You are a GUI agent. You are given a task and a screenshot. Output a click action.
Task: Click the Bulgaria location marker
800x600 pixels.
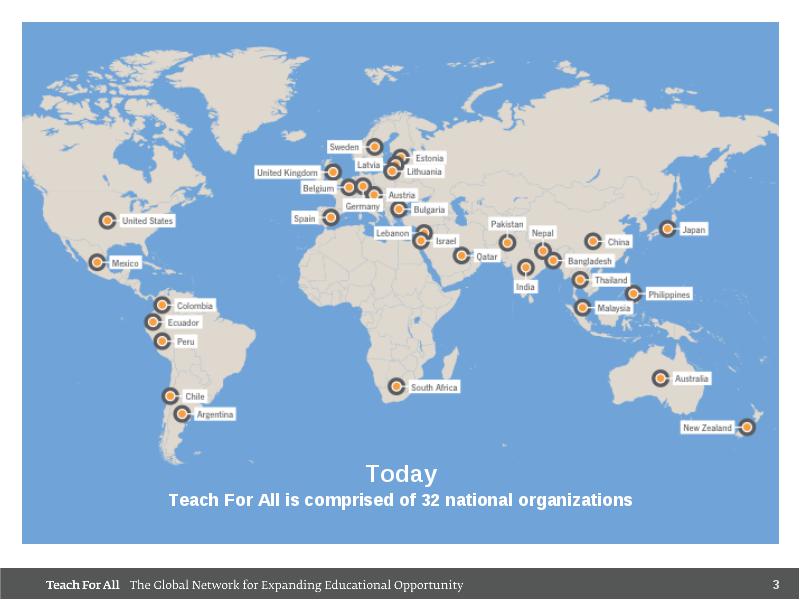coord(399,209)
